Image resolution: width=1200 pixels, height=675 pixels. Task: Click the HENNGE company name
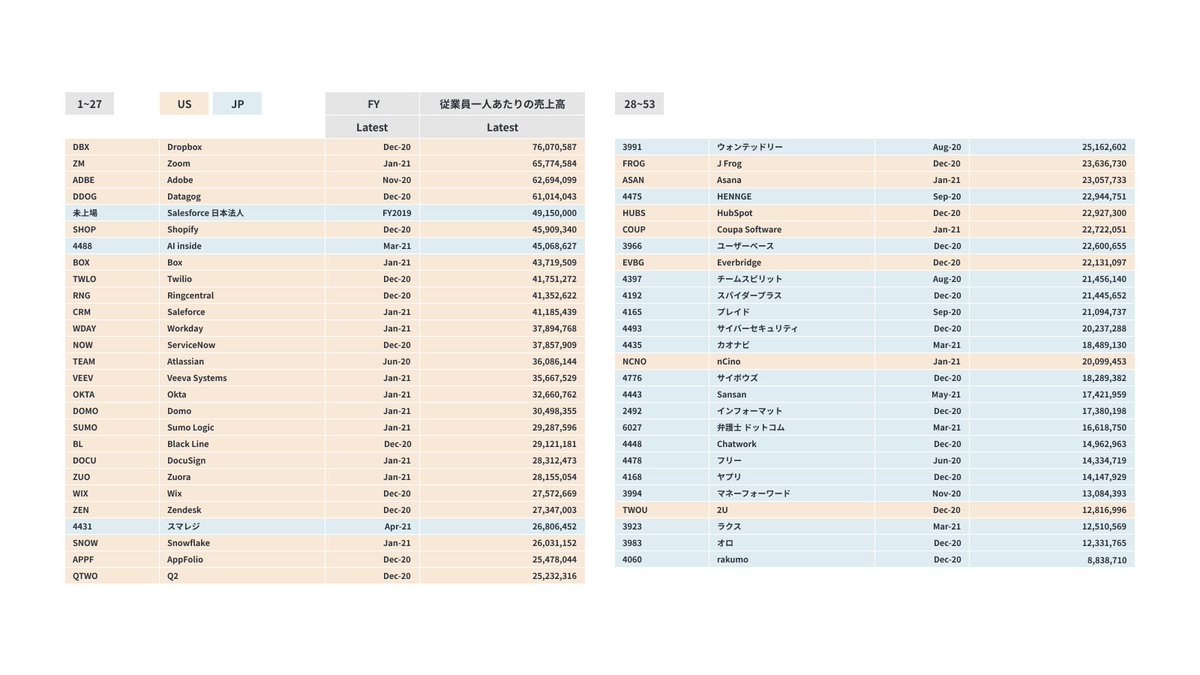click(734, 196)
